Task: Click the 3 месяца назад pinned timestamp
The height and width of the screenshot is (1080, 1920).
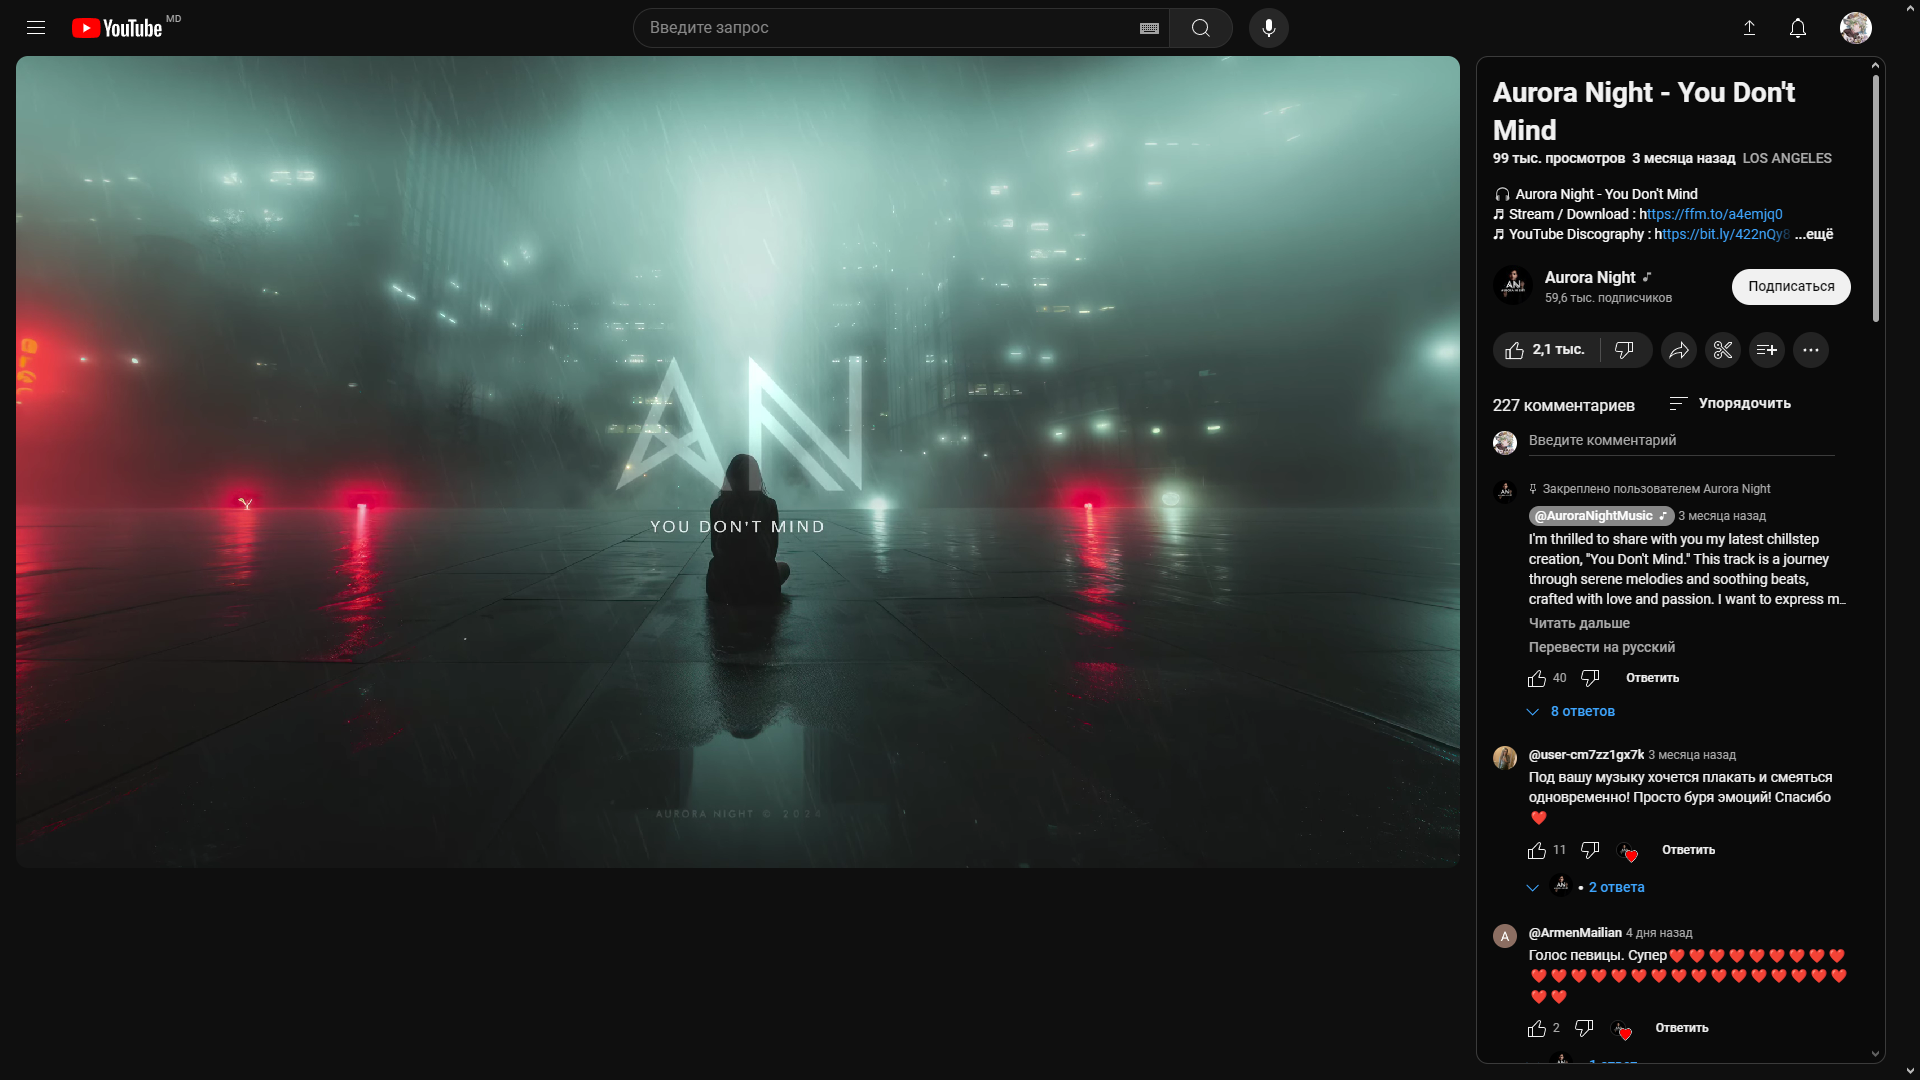Action: coord(1722,516)
